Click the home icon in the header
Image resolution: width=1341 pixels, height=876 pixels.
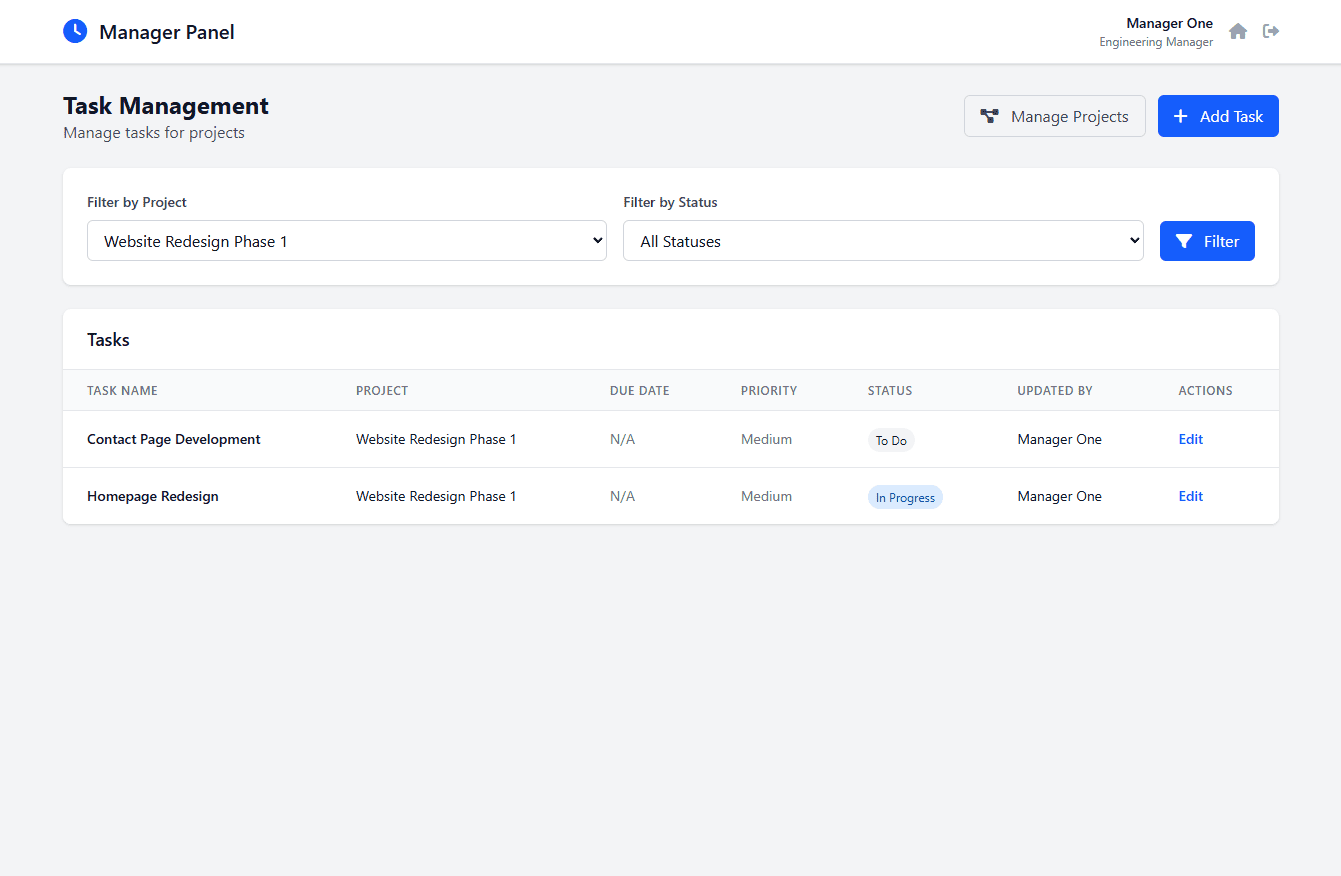coord(1237,31)
